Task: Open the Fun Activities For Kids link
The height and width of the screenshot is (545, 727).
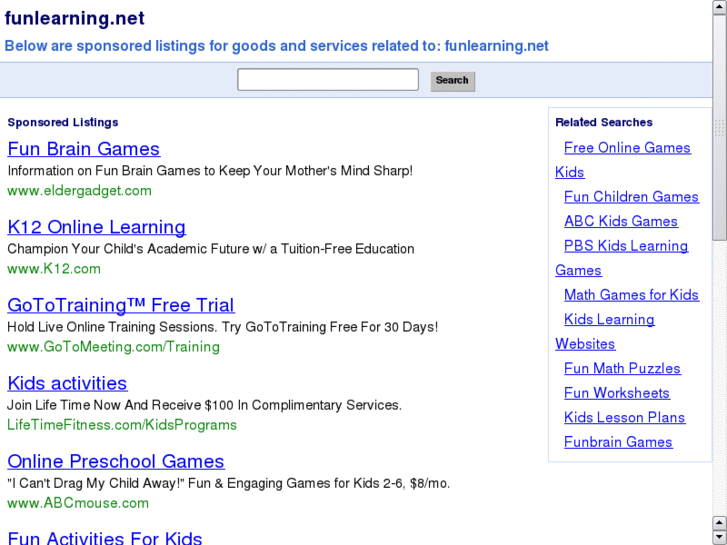Action: (x=104, y=538)
